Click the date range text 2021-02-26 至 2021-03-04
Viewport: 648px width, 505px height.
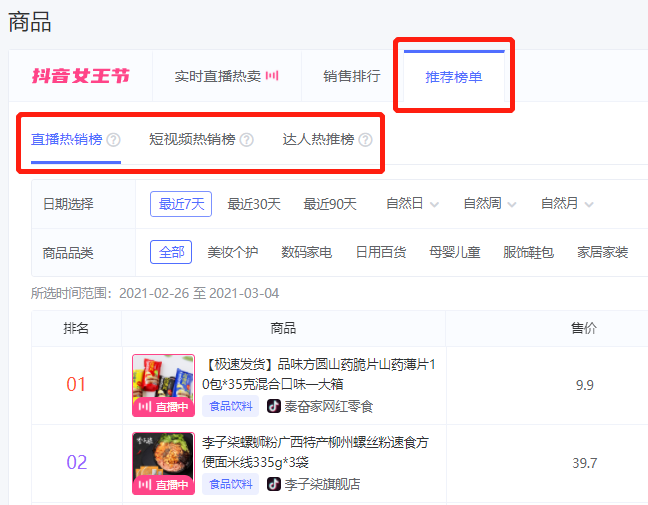tap(199, 293)
